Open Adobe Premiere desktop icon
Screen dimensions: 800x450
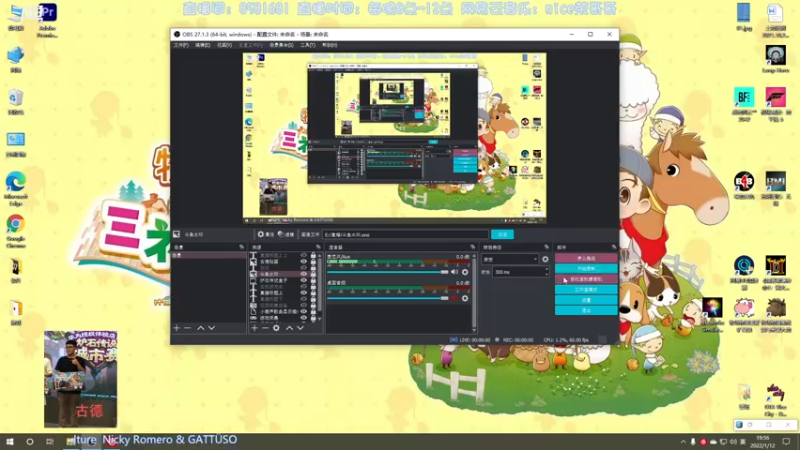[x=47, y=20]
